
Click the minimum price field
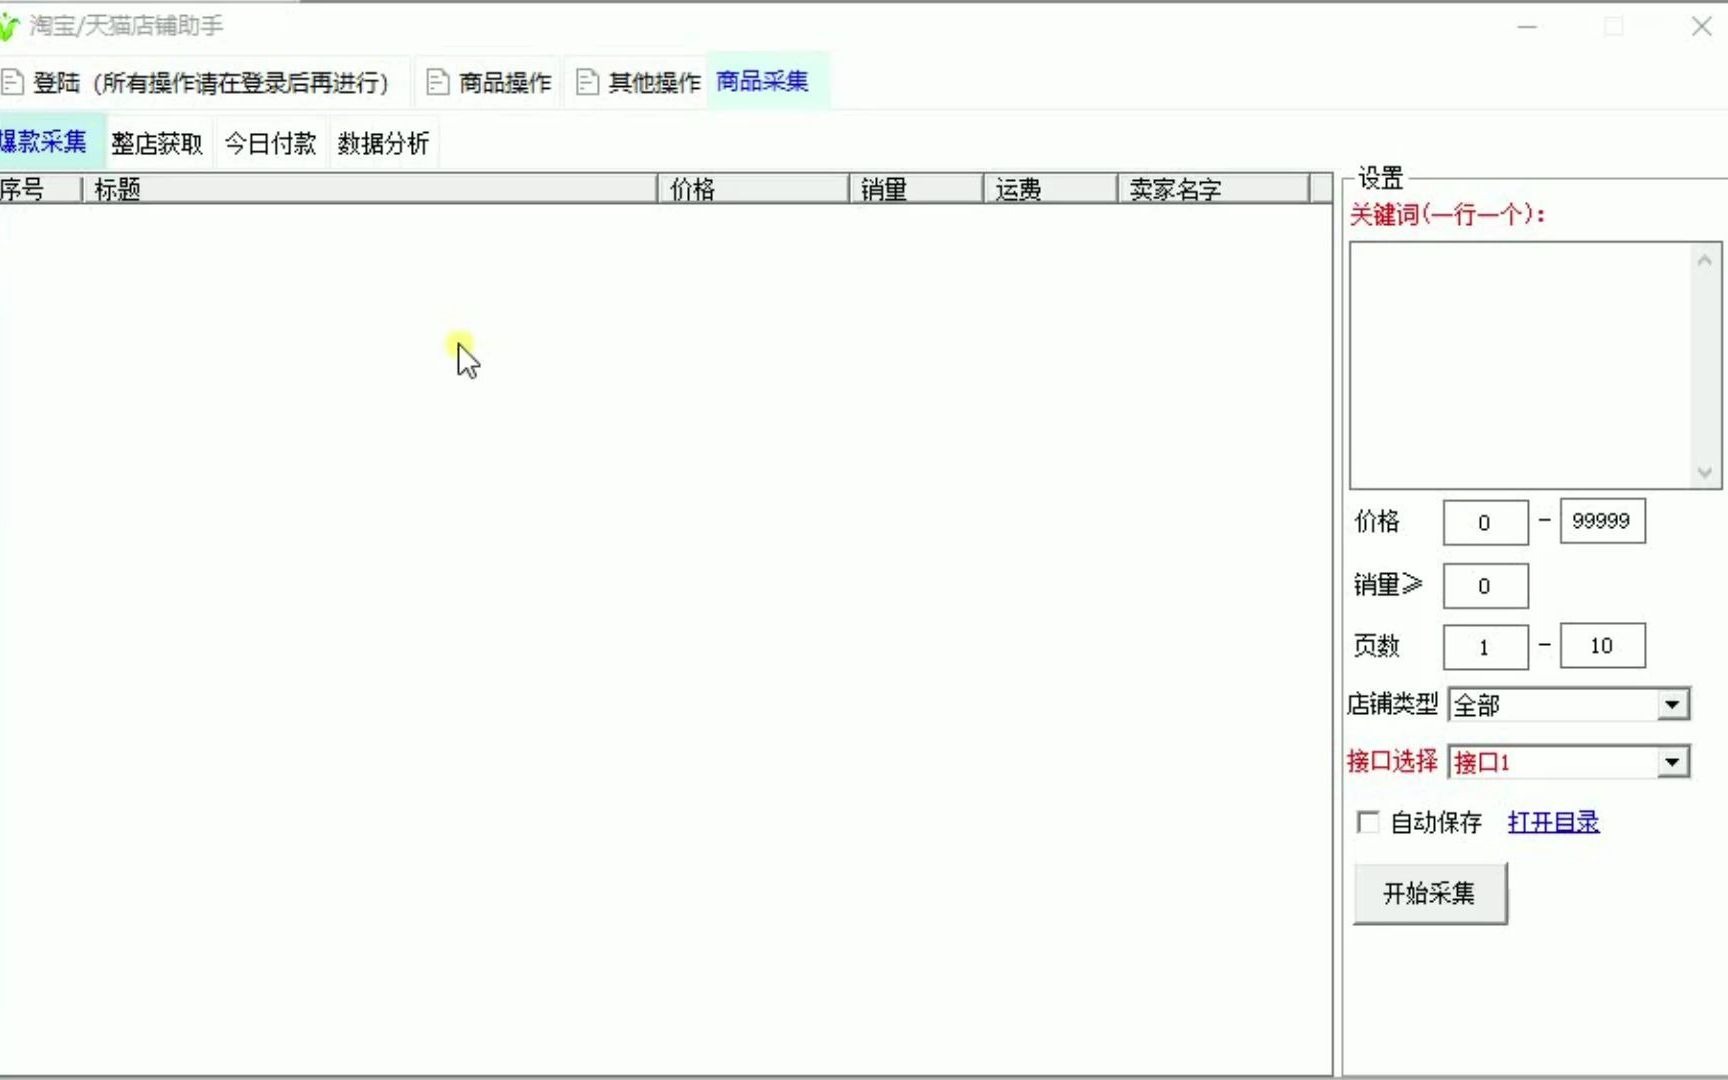point(1485,522)
